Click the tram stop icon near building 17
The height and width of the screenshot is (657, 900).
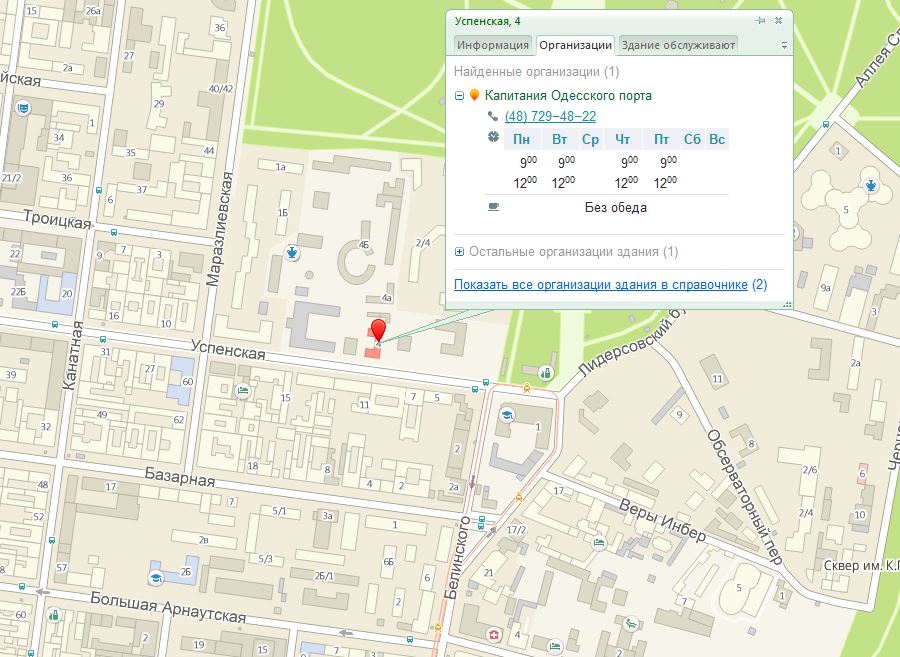click(519, 497)
